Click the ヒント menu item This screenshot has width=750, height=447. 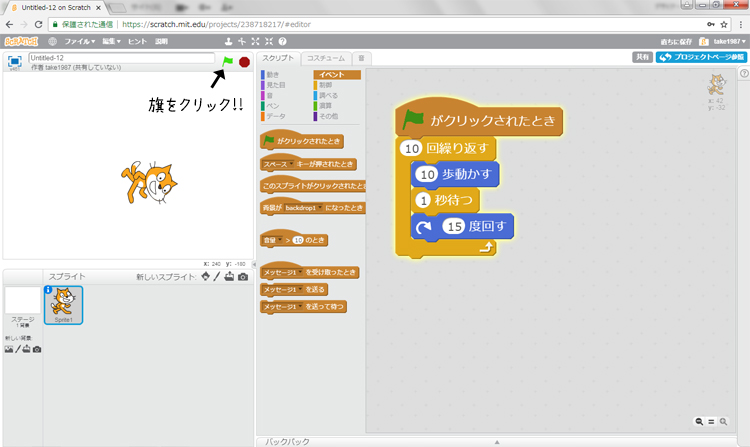[x=137, y=42]
